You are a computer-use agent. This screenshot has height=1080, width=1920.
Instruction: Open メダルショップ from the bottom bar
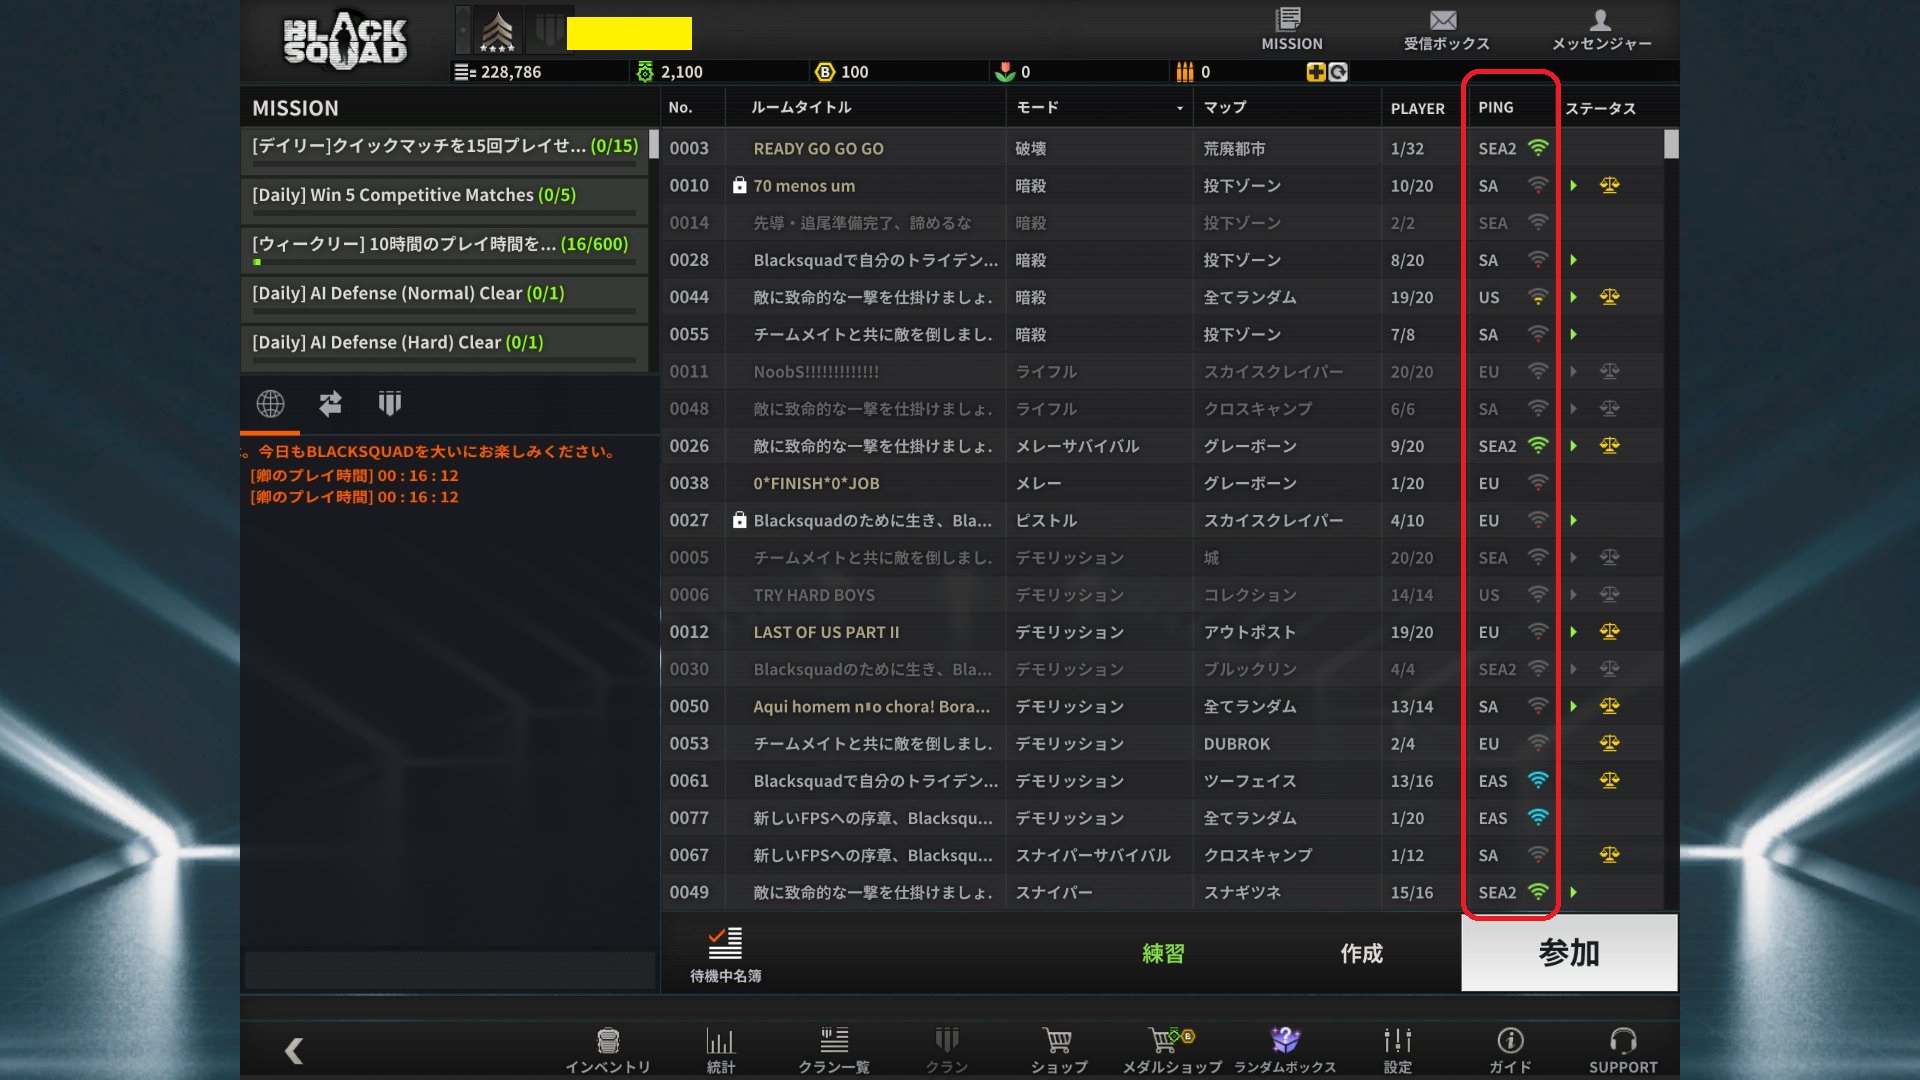1172,1050
